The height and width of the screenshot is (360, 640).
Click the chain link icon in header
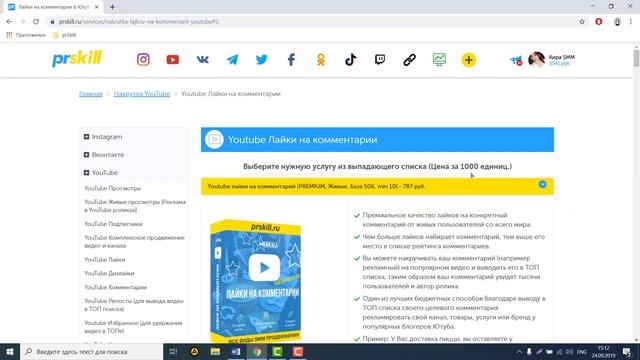tap(409, 60)
